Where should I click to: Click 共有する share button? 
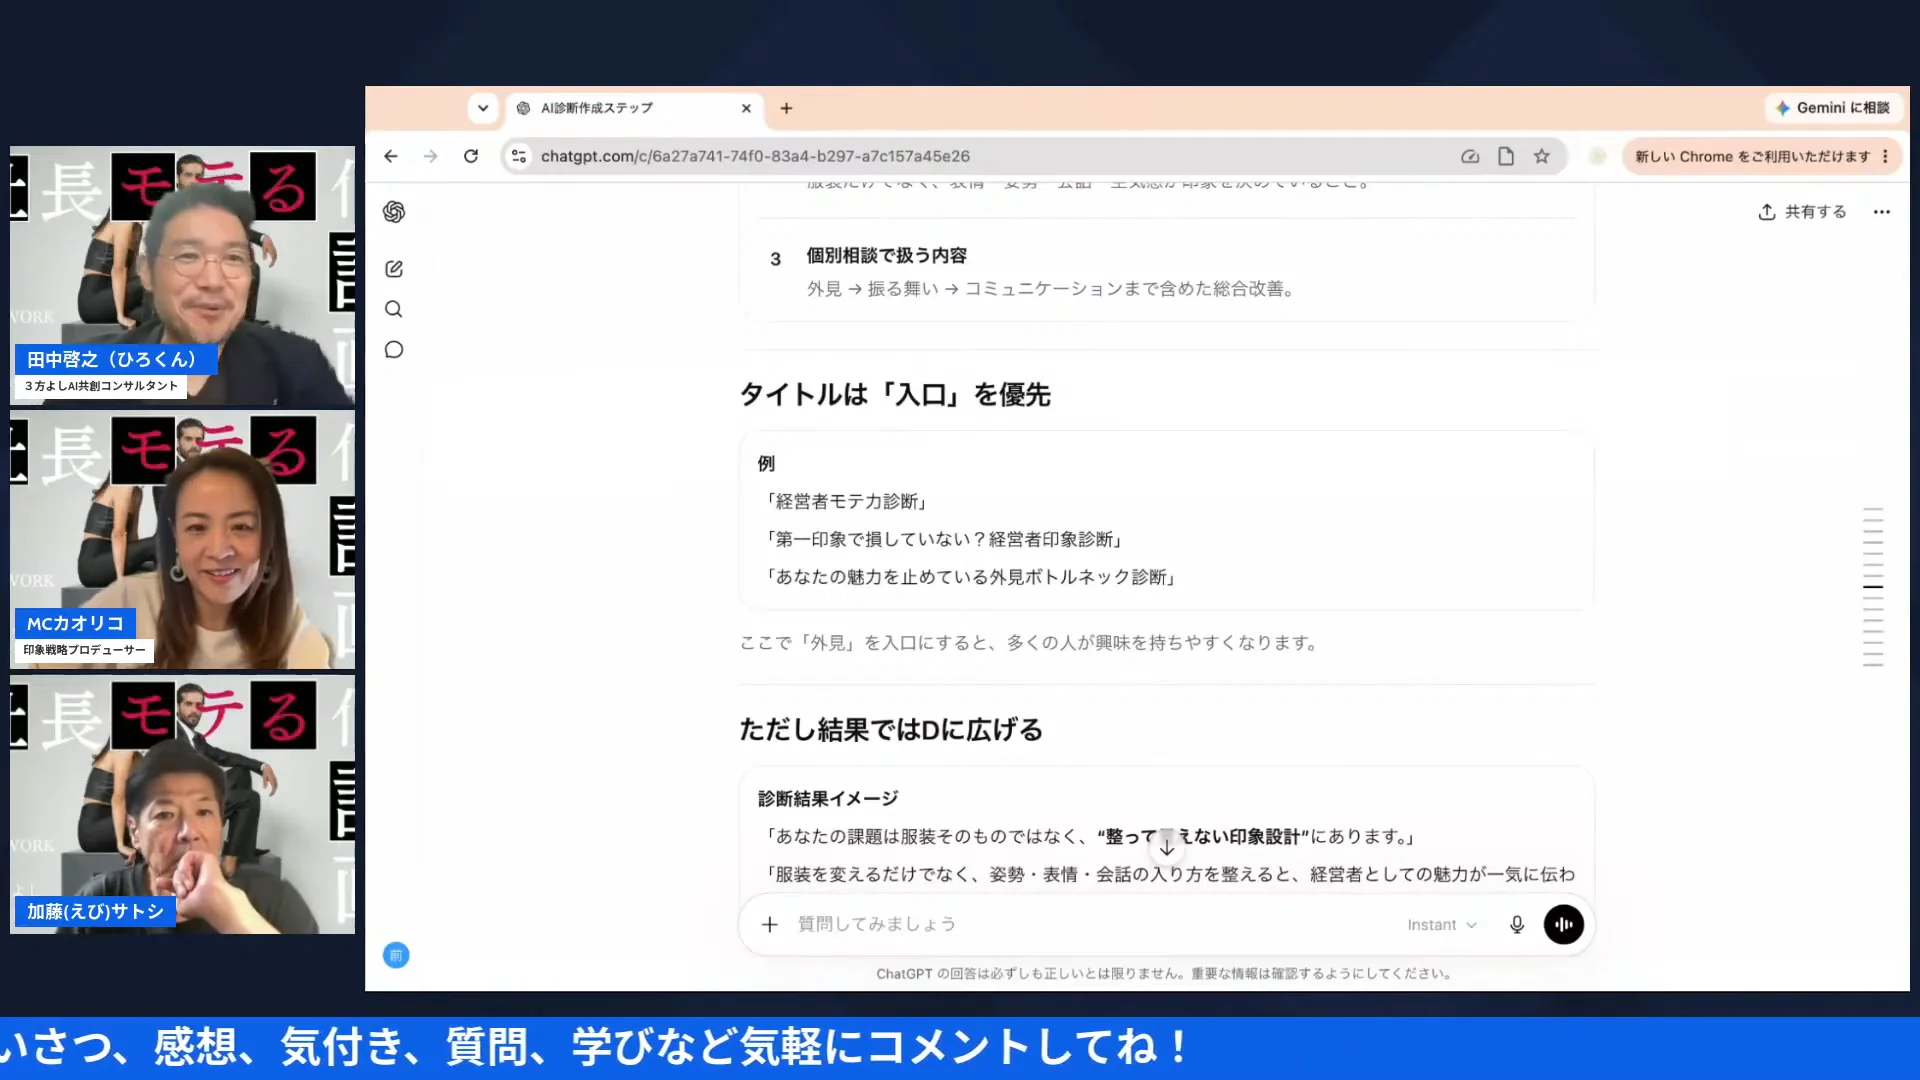coord(1803,212)
